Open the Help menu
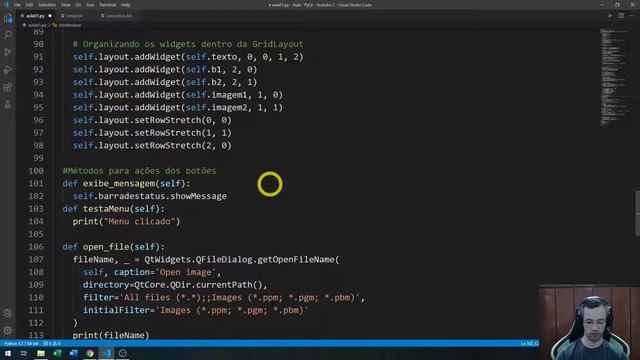This screenshot has width=640, height=360. coord(125,5)
